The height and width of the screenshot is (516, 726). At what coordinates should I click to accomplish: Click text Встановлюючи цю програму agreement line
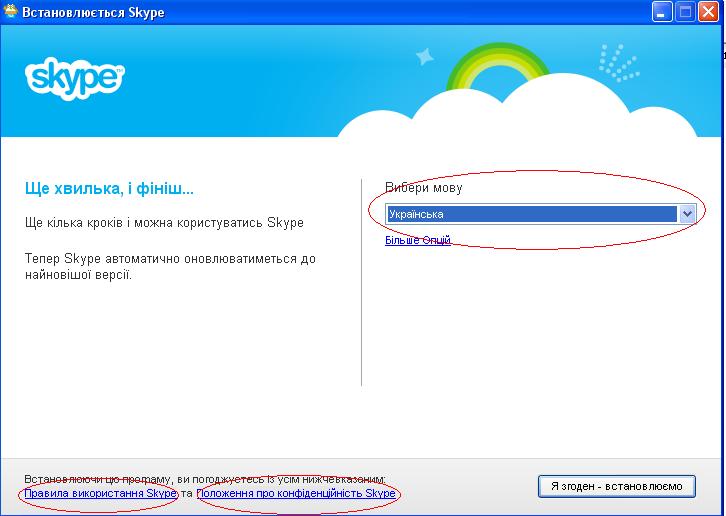click(x=205, y=479)
